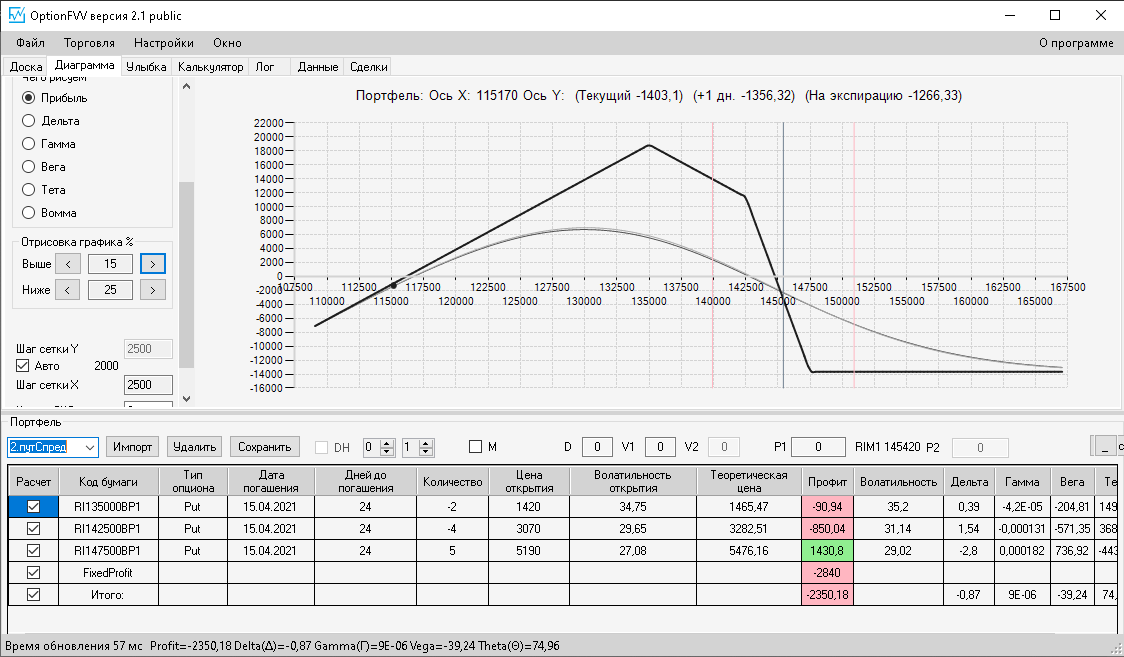Open the Окно menu
The height and width of the screenshot is (657, 1124).
[x=227, y=43]
